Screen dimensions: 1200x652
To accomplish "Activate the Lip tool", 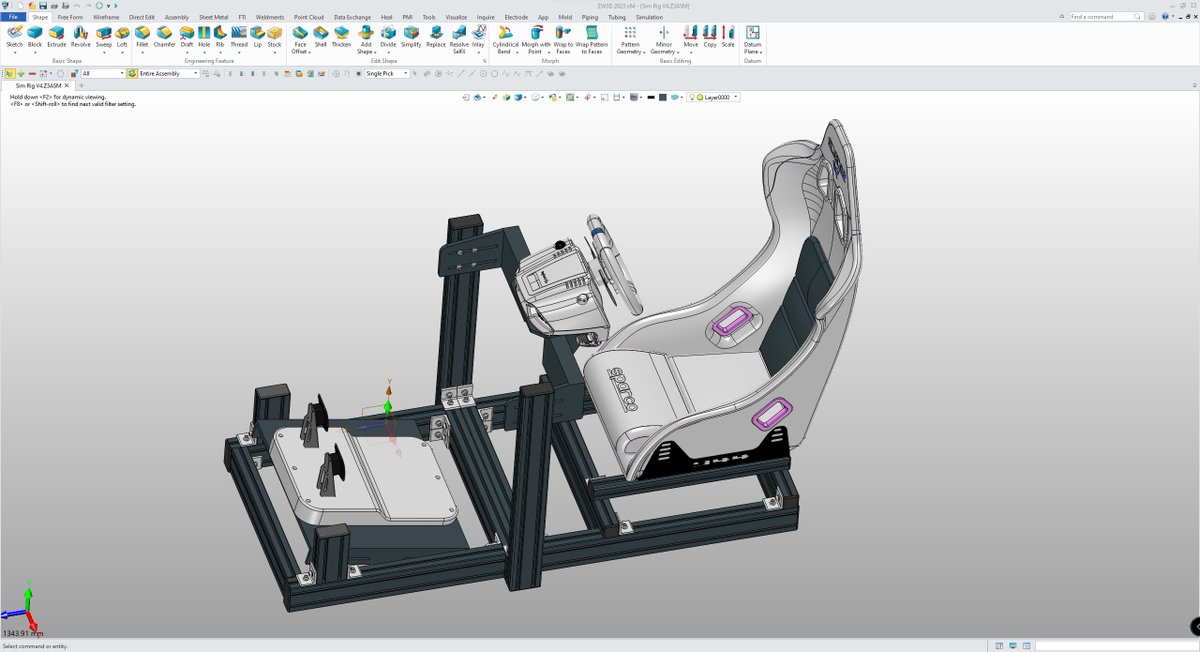I will [257, 38].
